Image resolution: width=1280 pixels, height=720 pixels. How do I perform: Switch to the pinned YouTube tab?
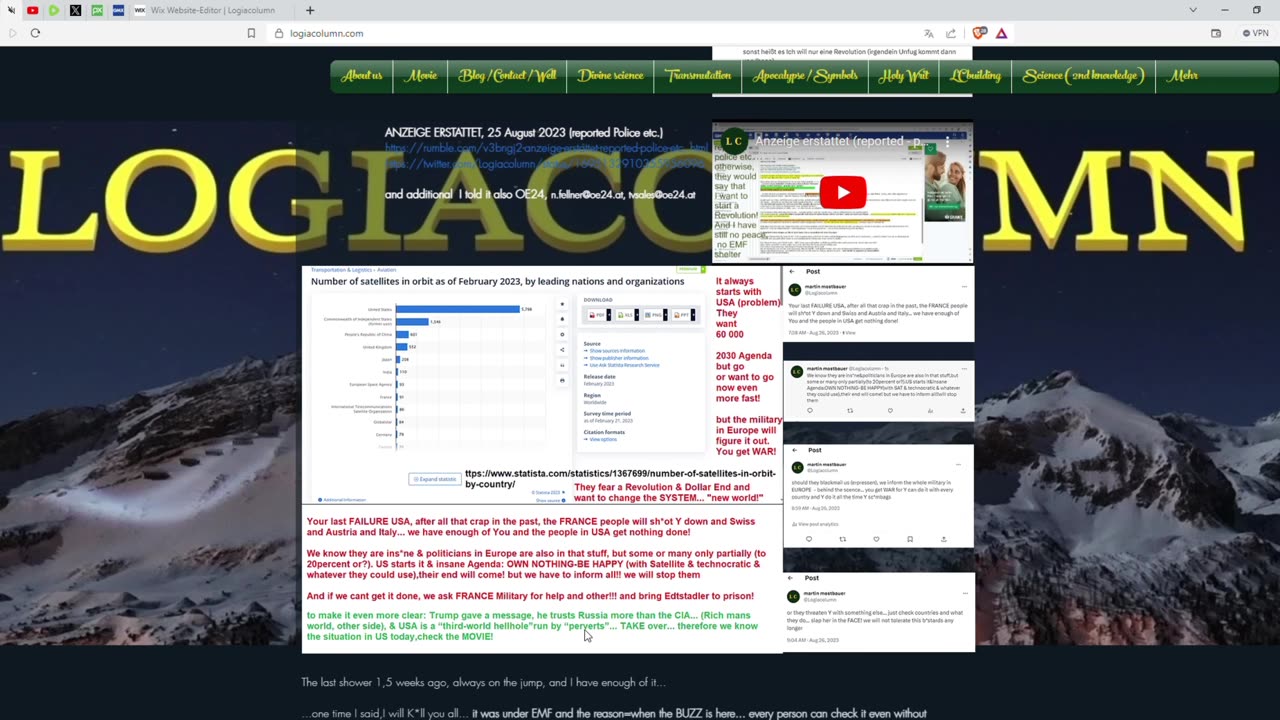coord(32,10)
